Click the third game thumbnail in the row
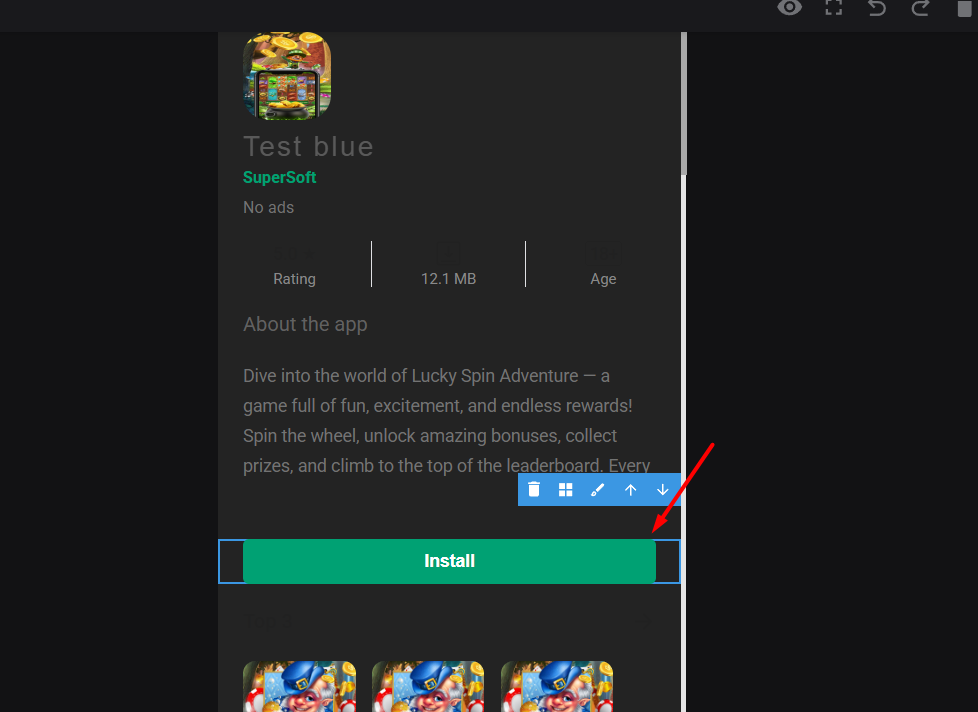The height and width of the screenshot is (712, 978). pyautogui.click(x=557, y=687)
